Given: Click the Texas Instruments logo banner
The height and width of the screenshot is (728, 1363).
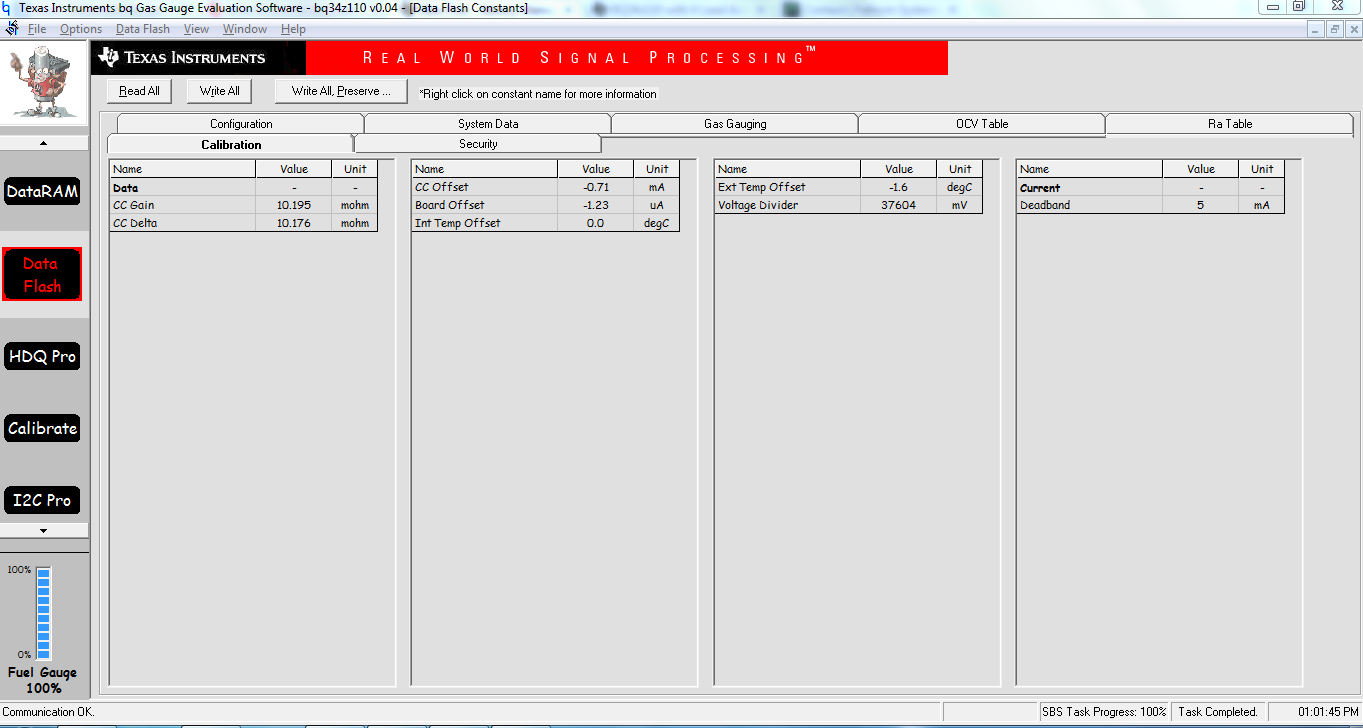Looking at the screenshot, I should tap(198, 57).
